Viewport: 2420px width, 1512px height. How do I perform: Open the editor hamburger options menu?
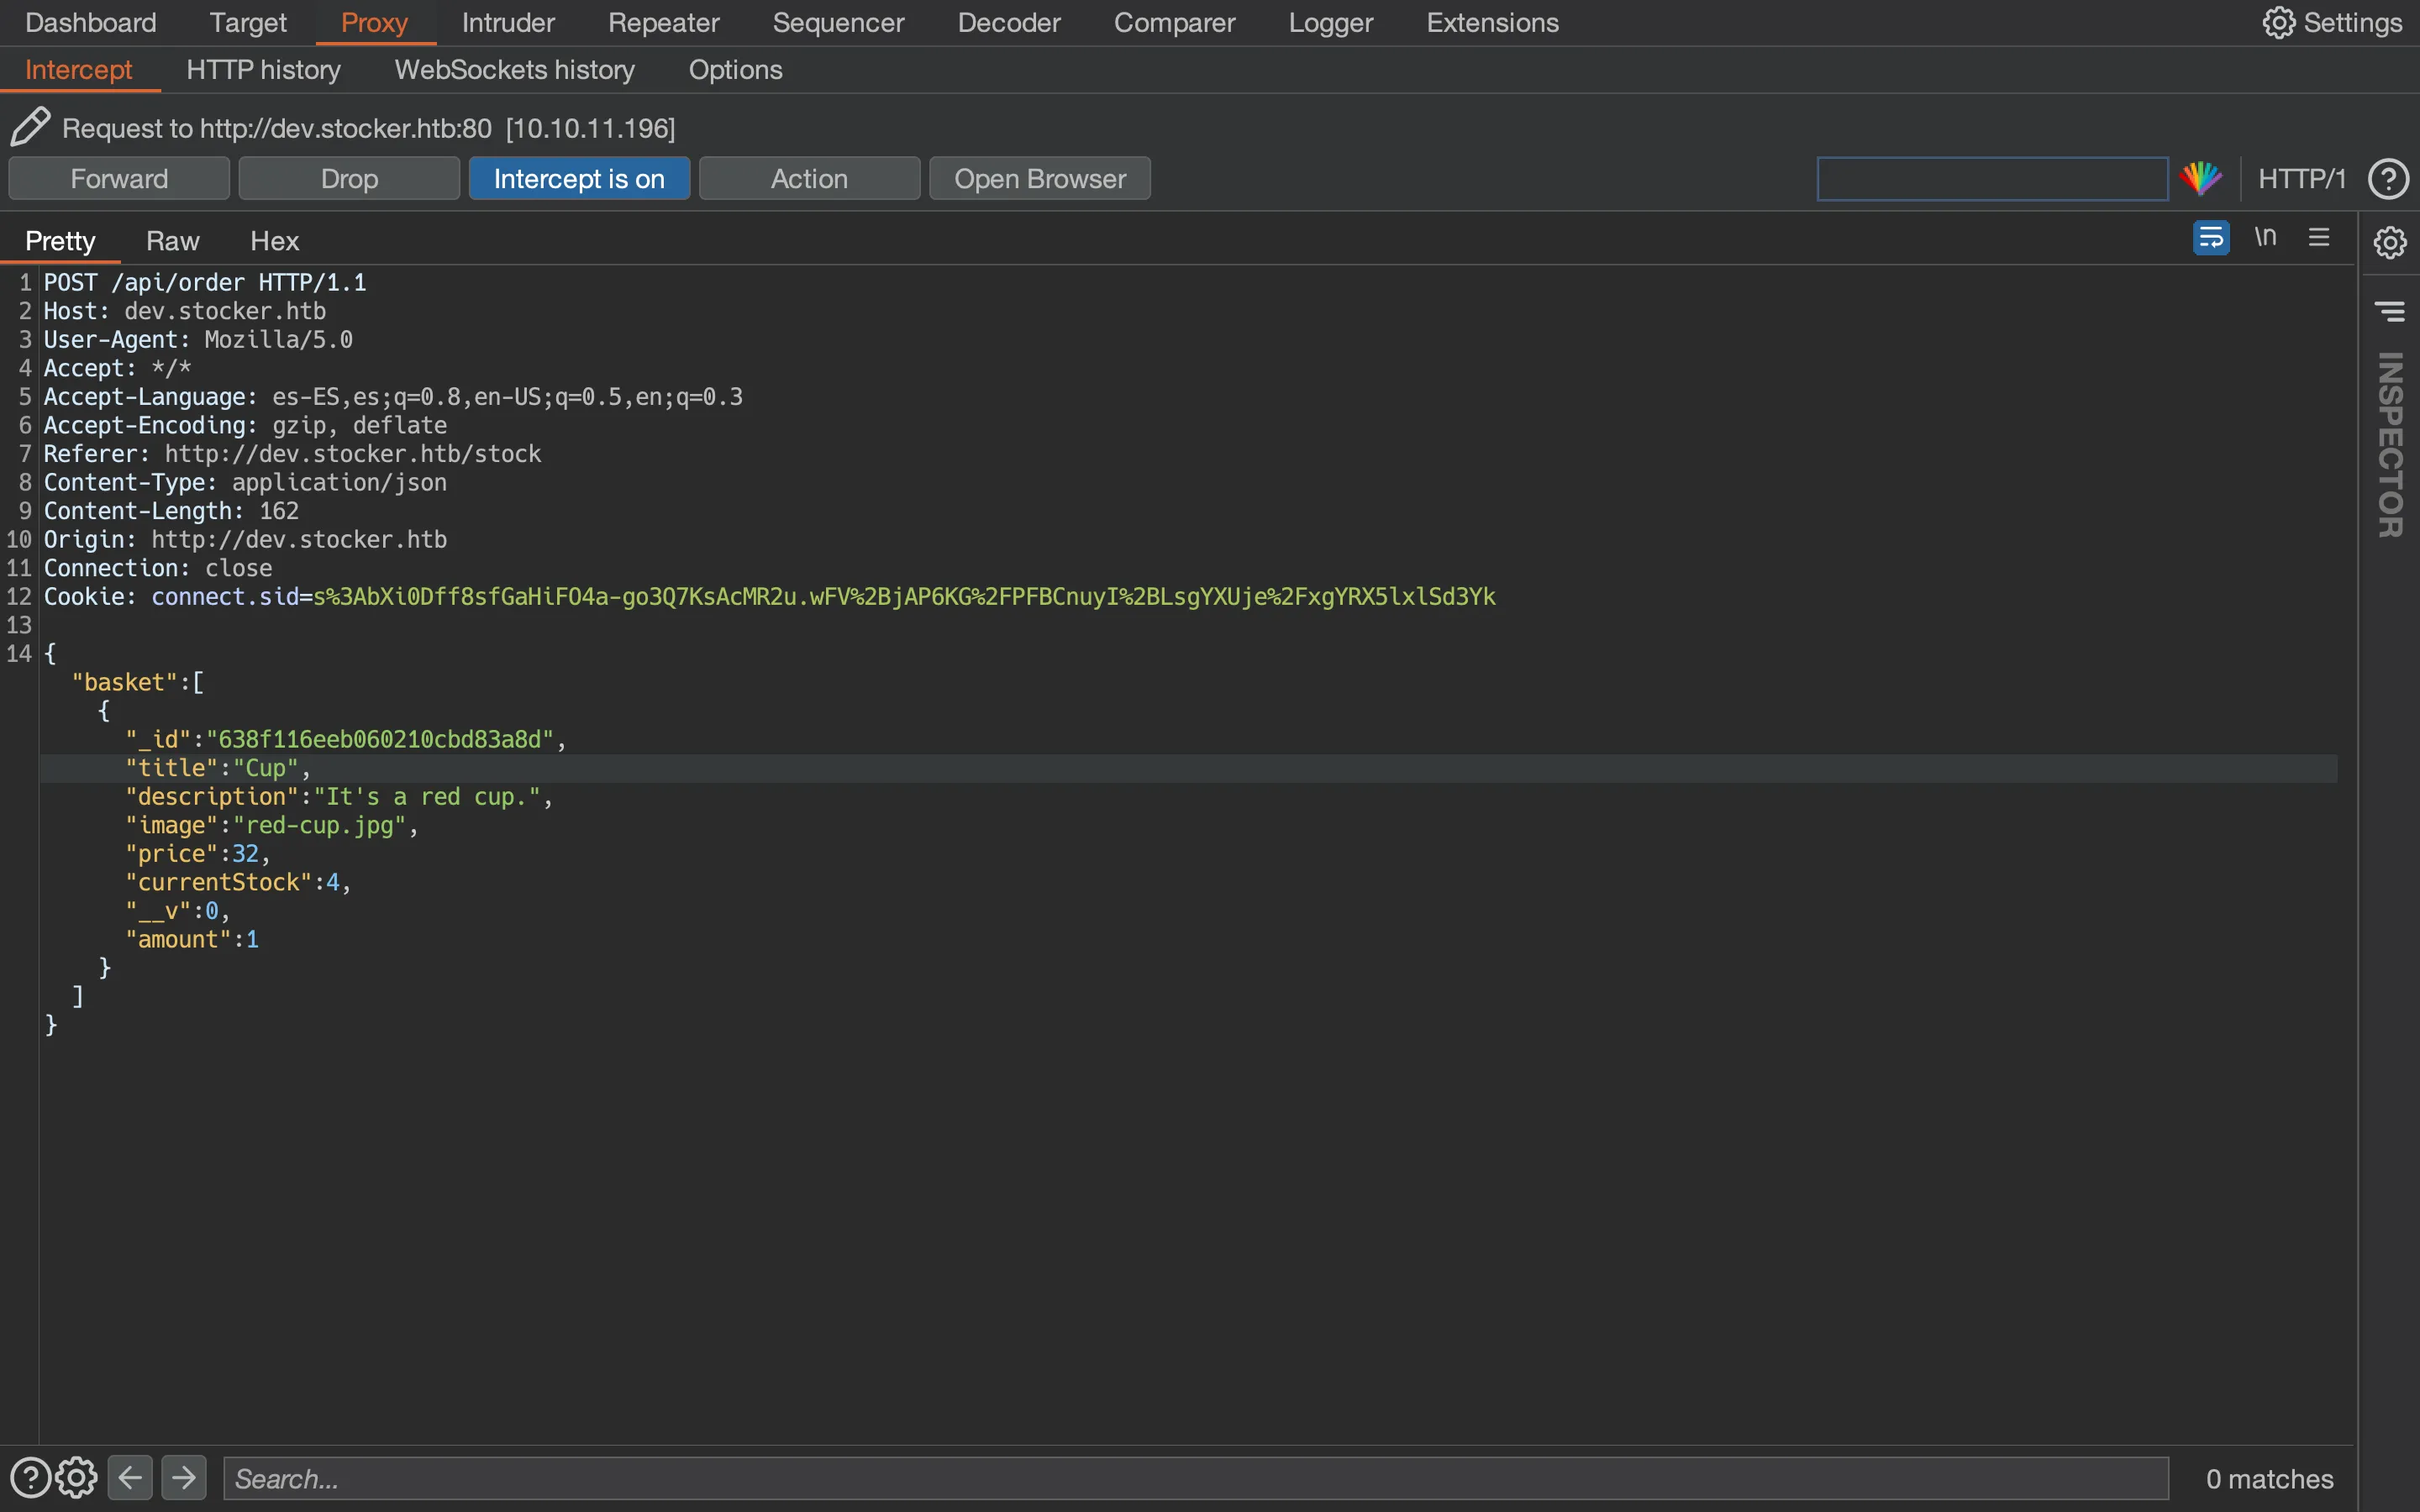[x=2319, y=237]
